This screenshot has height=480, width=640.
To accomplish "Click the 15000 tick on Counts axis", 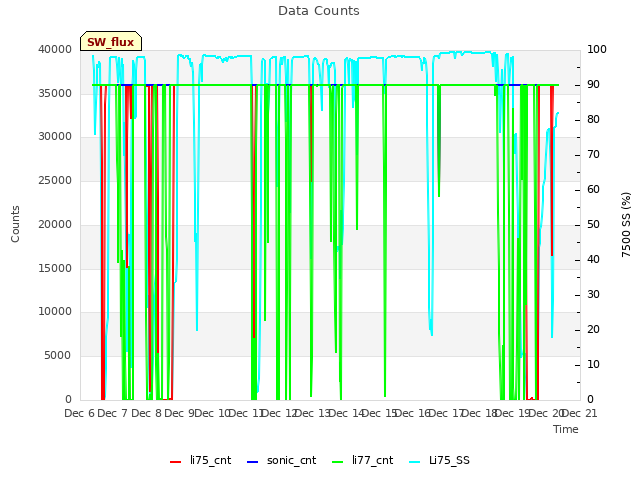I will (x=55, y=268).
